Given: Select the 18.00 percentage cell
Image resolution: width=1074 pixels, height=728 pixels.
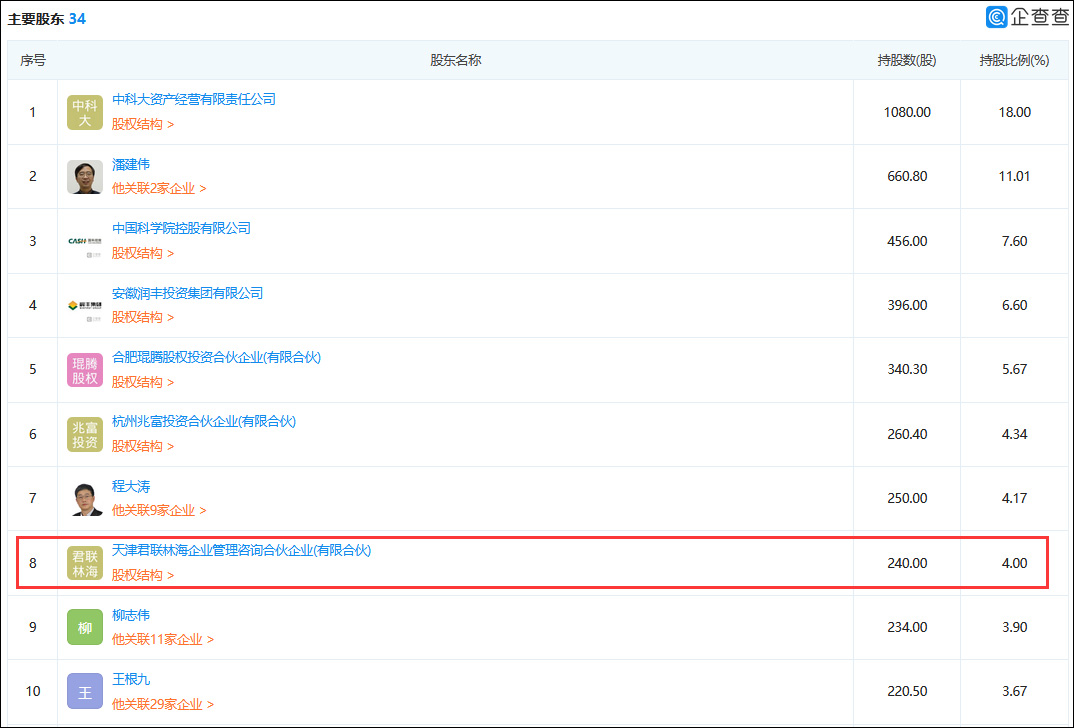Looking at the screenshot, I should pyautogui.click(x=1014, y=112).
